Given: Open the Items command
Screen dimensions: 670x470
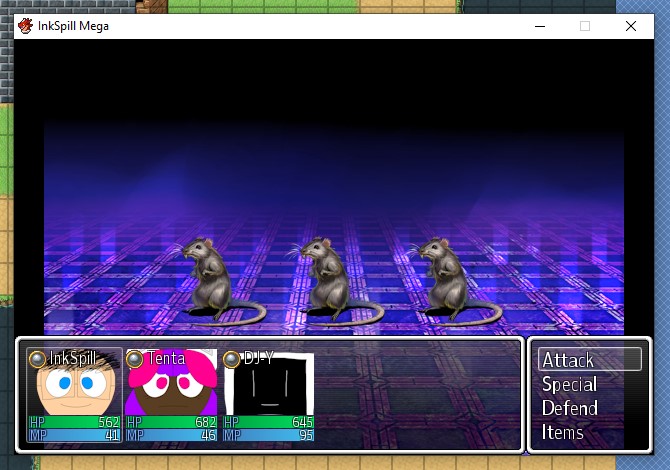Looking at the screenshot, I should pos(563,432).
